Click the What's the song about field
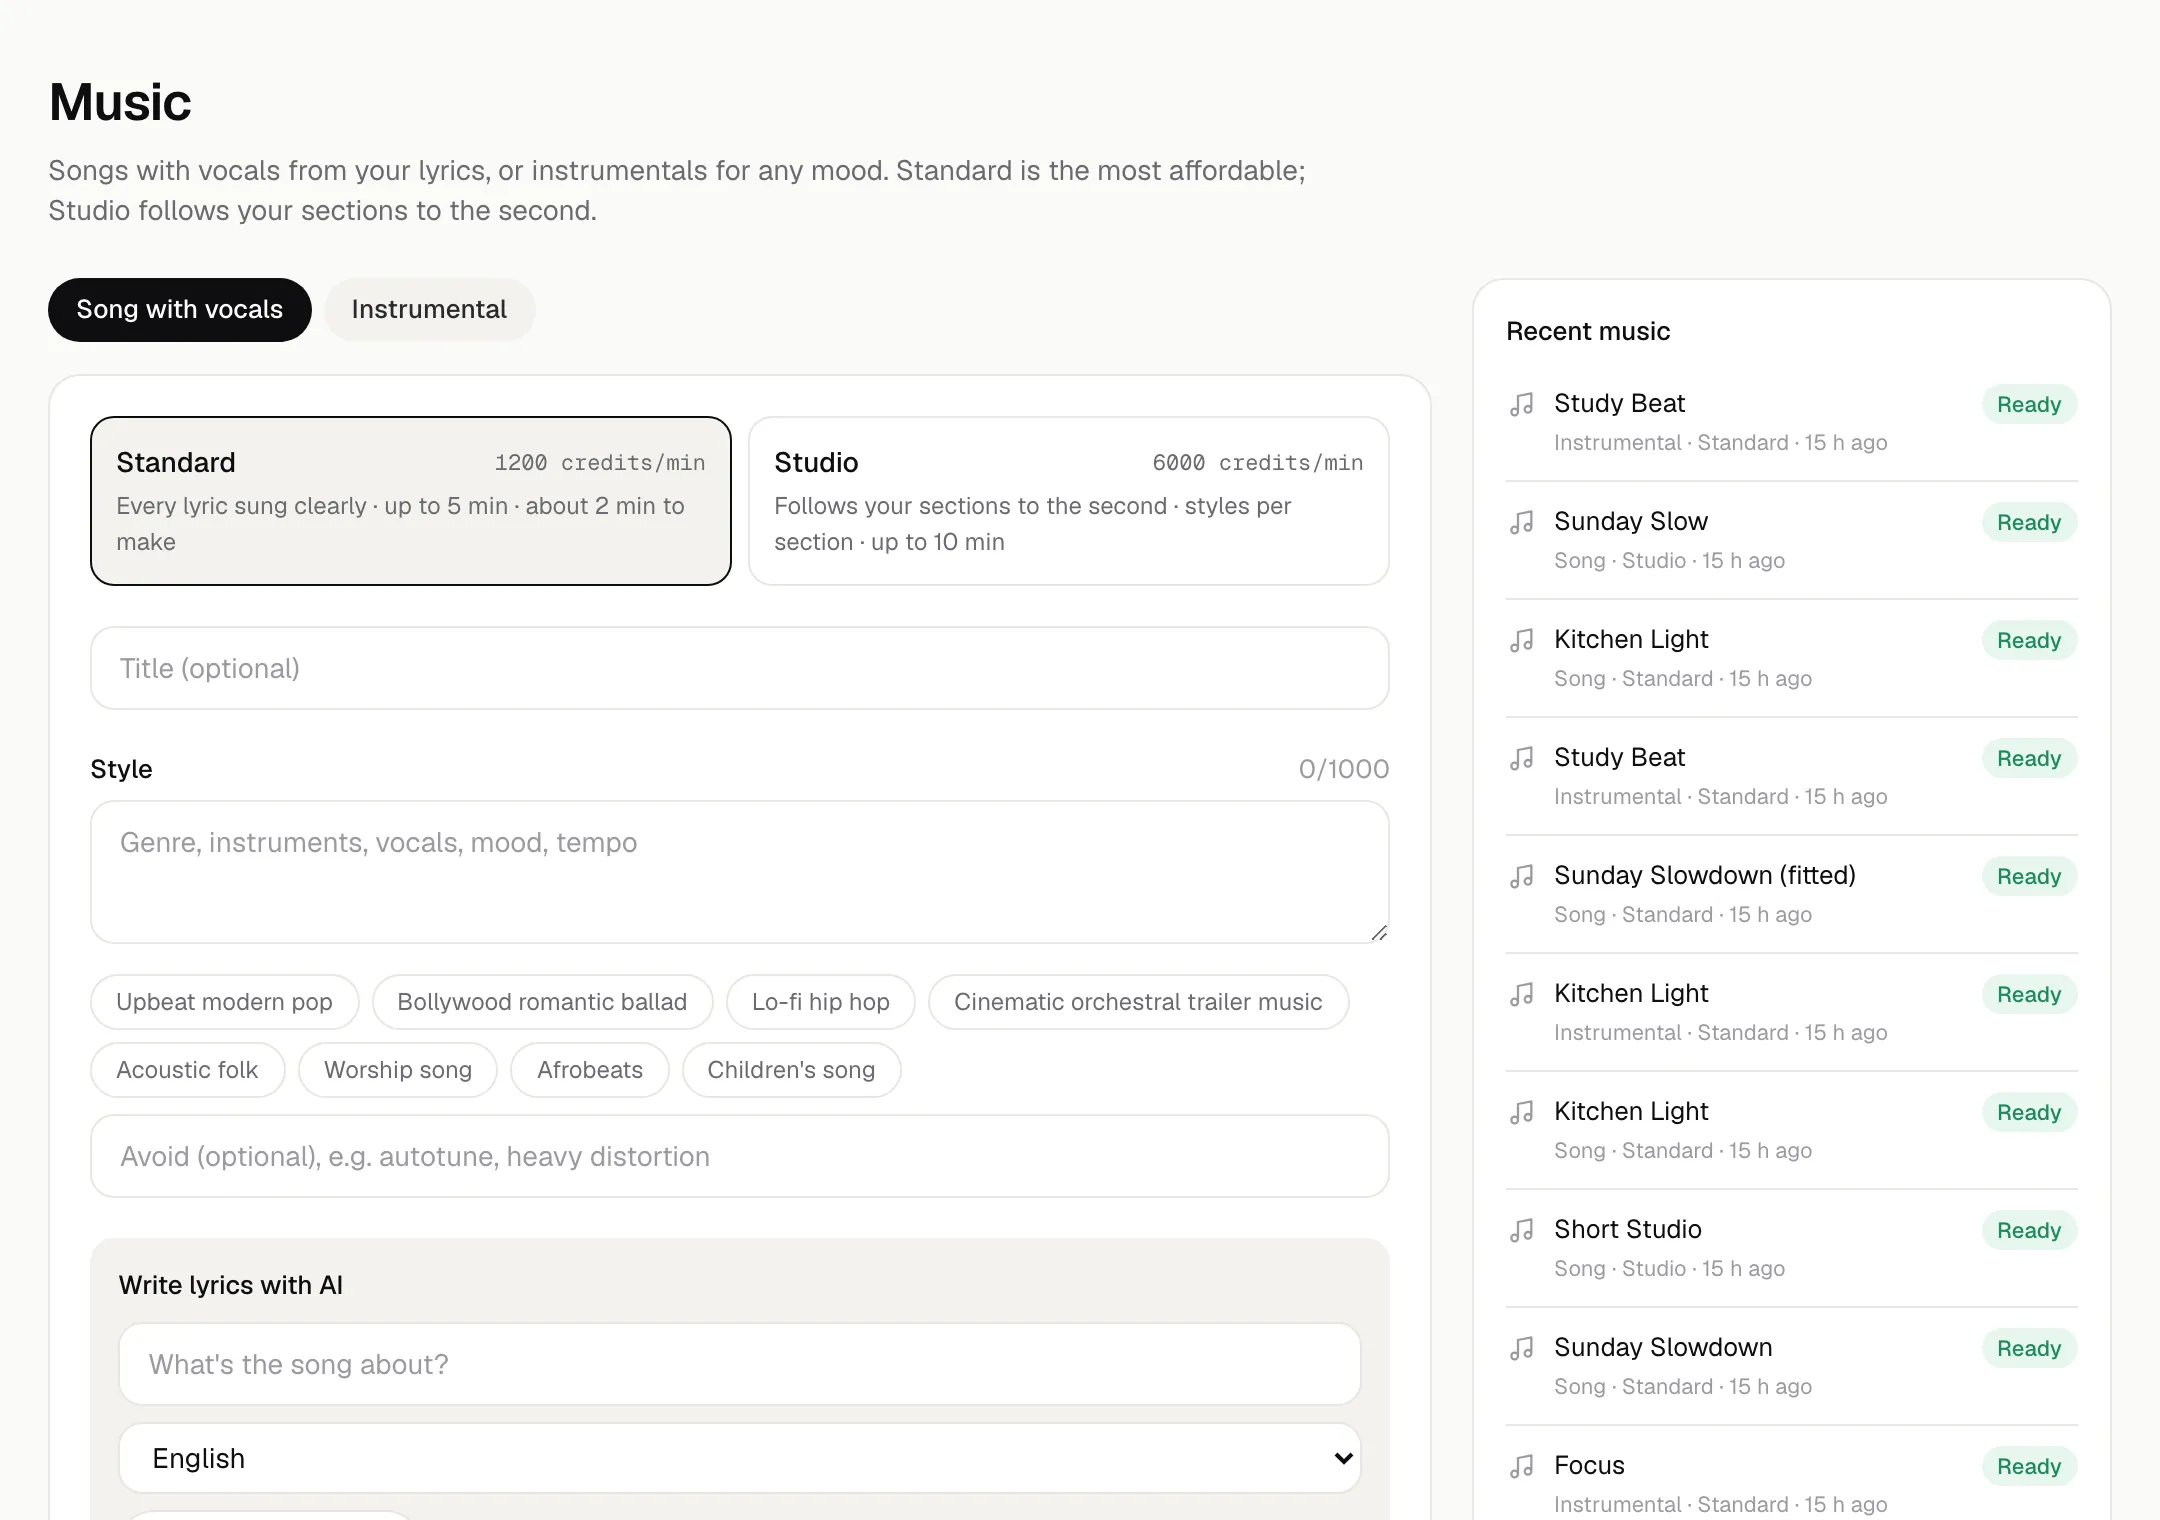Image resolution: width=2160 pixels, height=1520 pixels. click(740, 1364)
